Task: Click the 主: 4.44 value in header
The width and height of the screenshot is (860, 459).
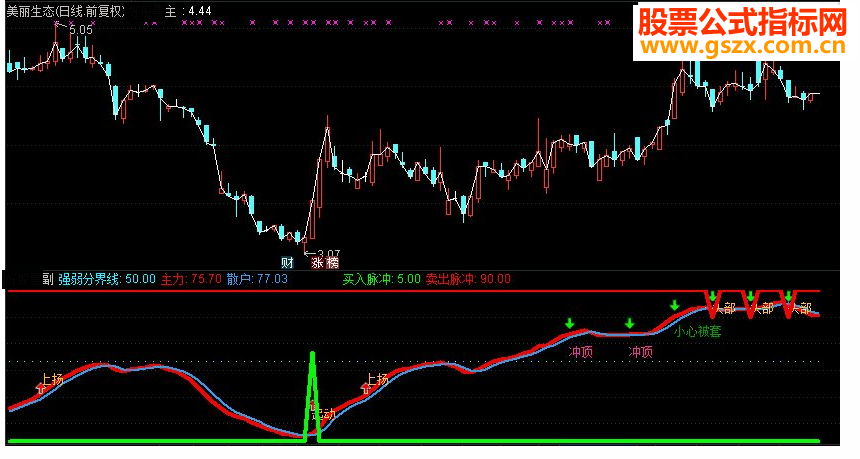Action: coord(188,11)
